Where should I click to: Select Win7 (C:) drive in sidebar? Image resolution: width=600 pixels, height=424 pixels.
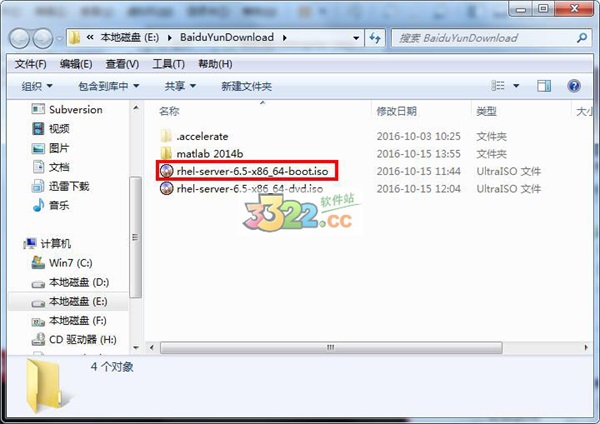tap(62, 263)
